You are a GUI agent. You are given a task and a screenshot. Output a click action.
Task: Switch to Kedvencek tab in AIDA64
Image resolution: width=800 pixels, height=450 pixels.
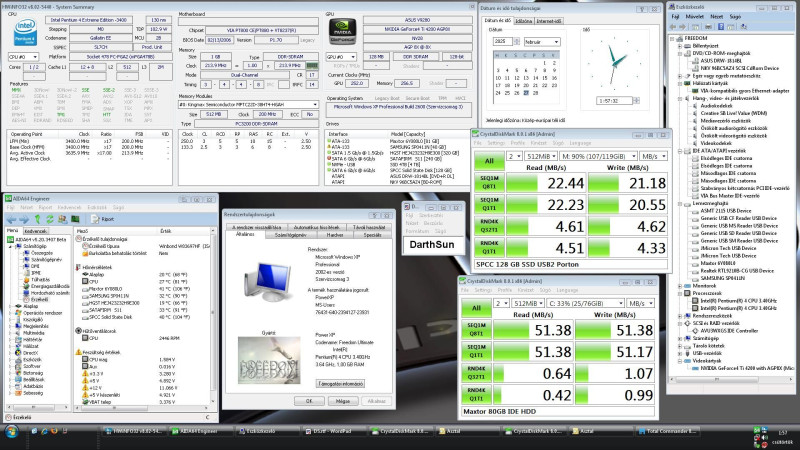(x=36, y=231)
